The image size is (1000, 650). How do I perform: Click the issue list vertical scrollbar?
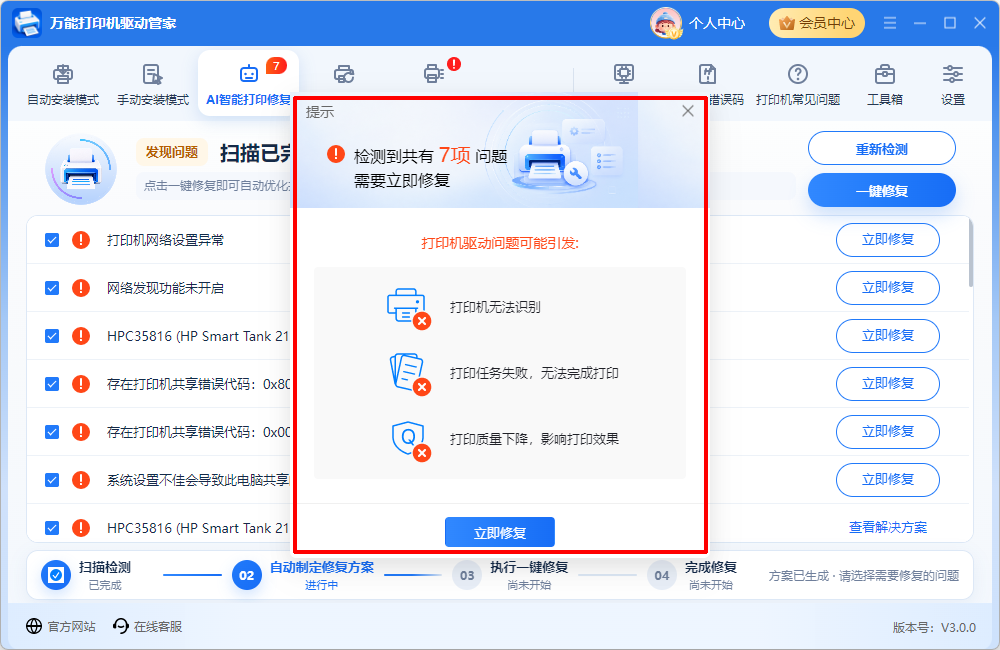pyautogui.click(x=971, y=253)
